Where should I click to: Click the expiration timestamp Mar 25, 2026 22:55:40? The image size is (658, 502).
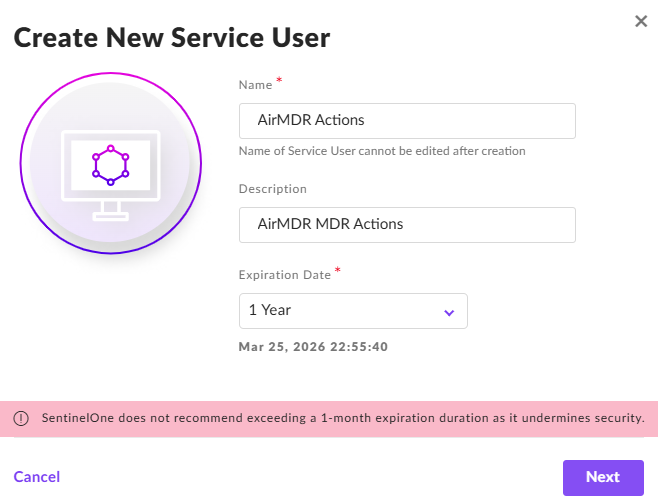pos(313,347)
